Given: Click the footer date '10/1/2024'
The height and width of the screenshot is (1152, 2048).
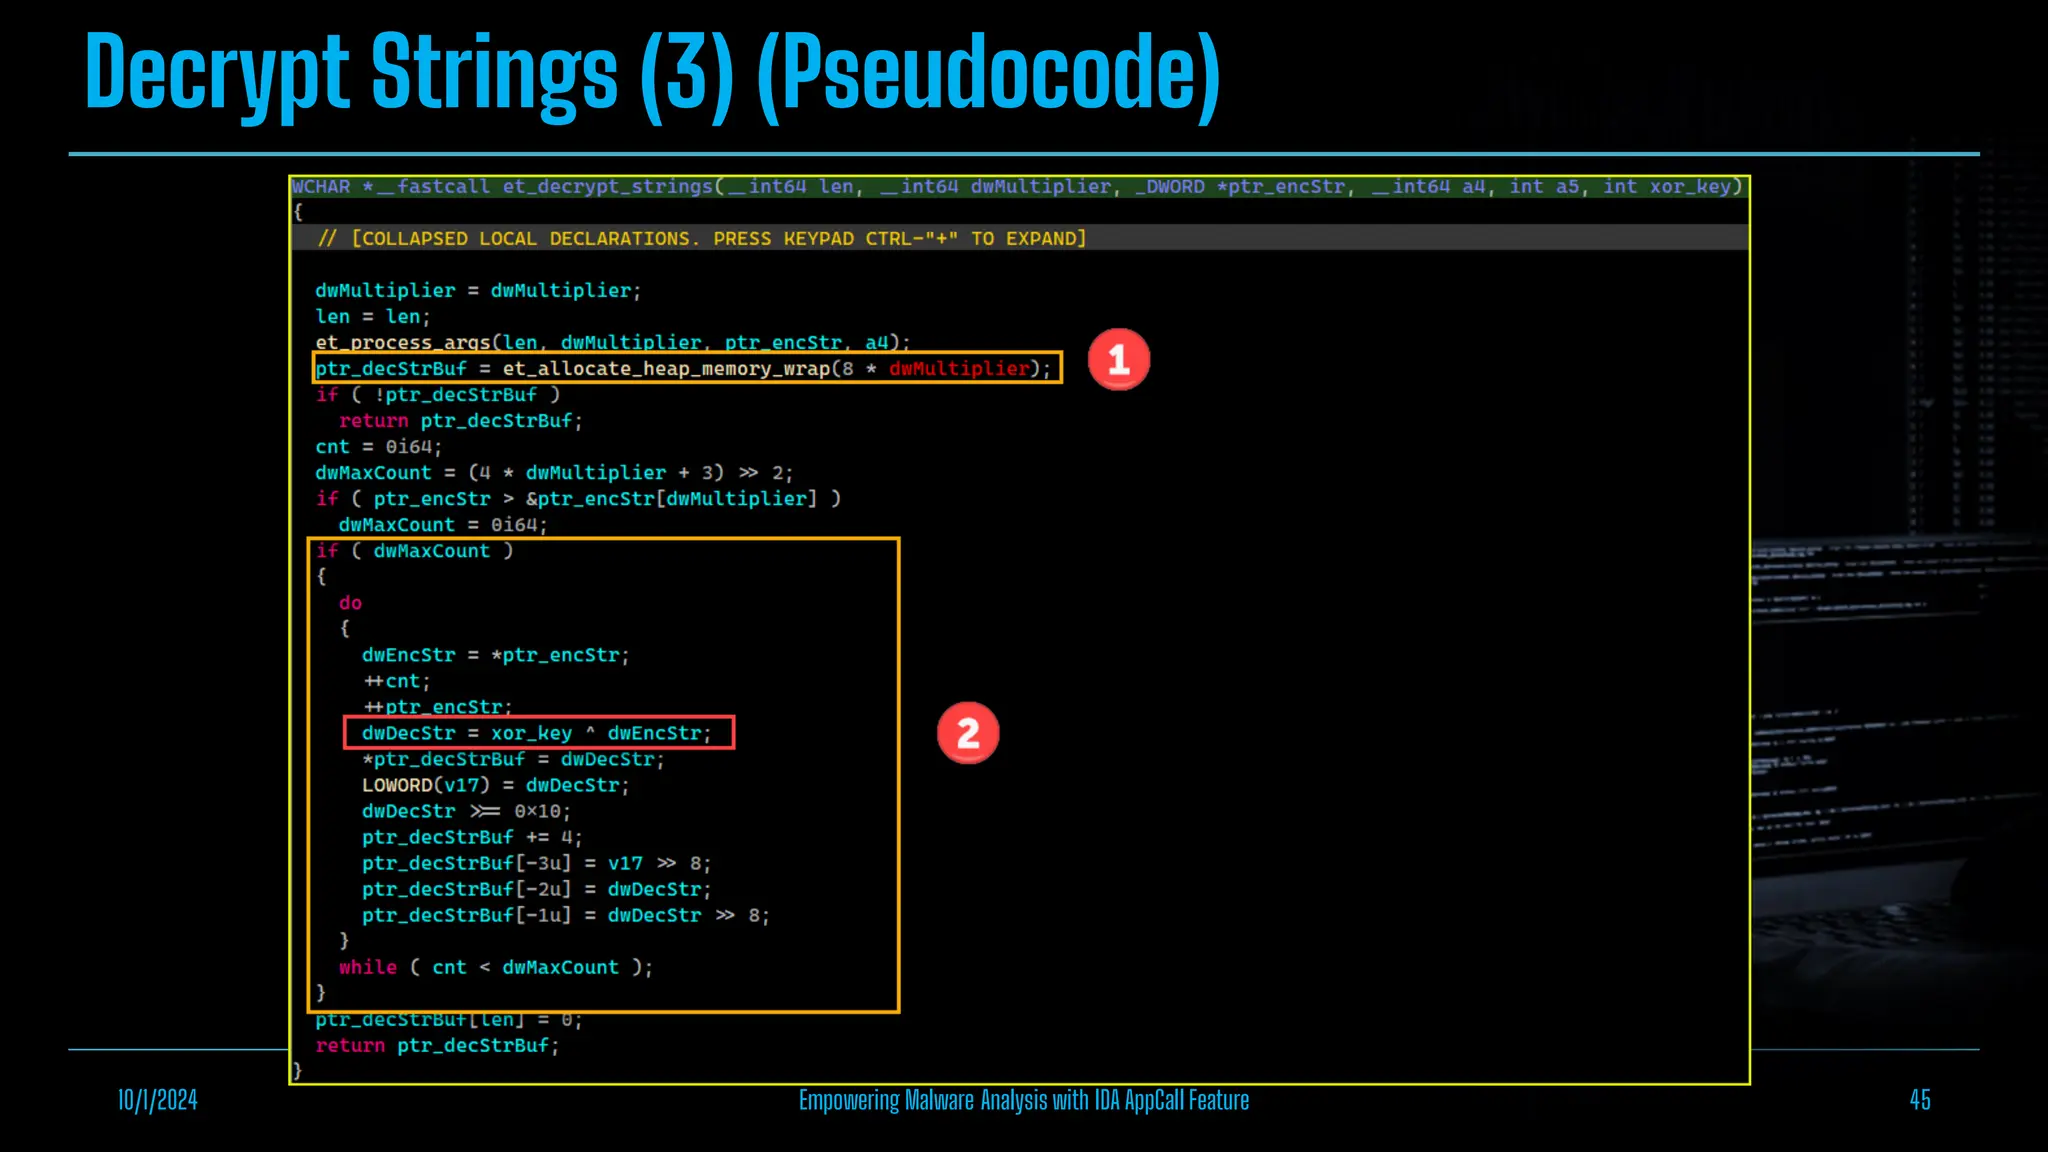Looking at the screenshot, I should coord(158,1100).
